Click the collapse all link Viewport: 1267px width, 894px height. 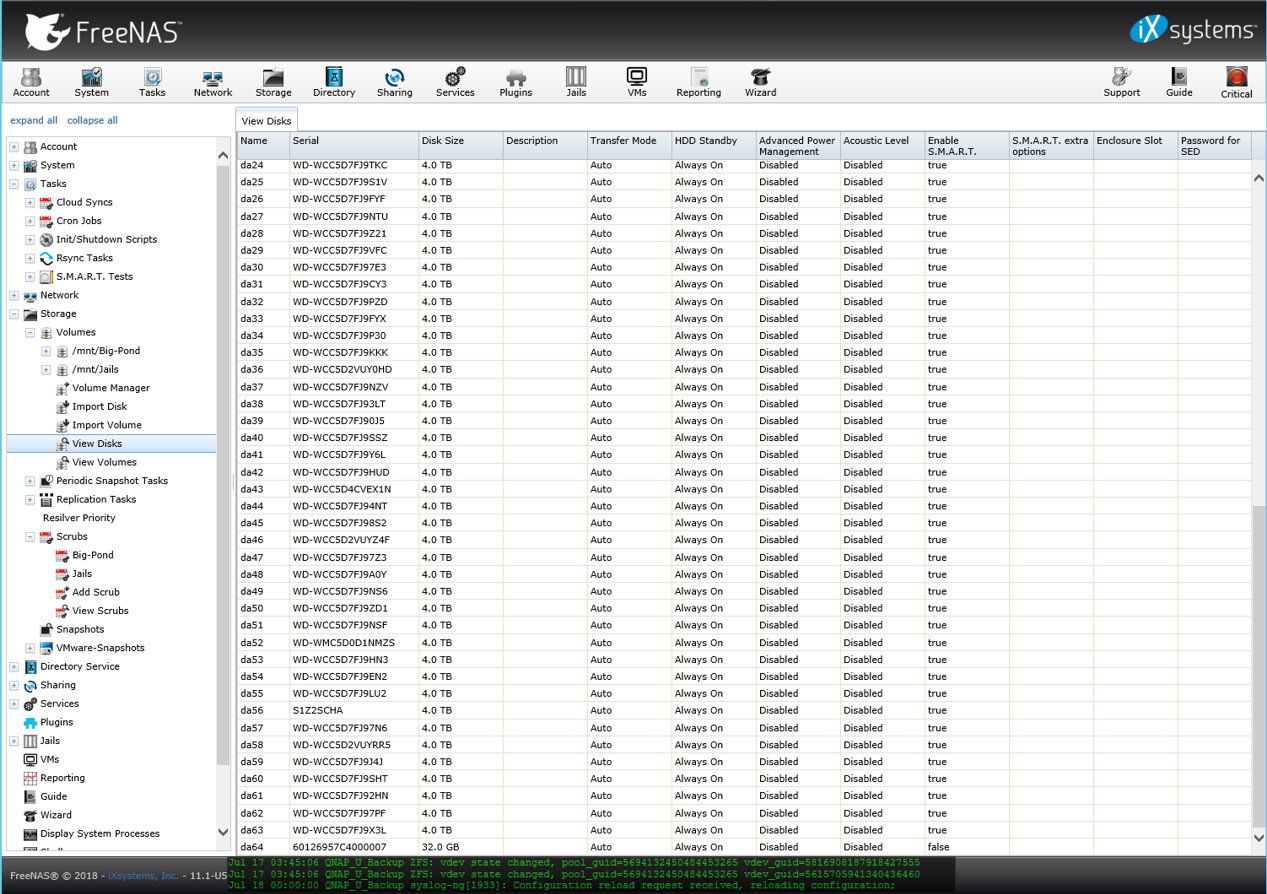pyautogui.click(x=92, y=120)
